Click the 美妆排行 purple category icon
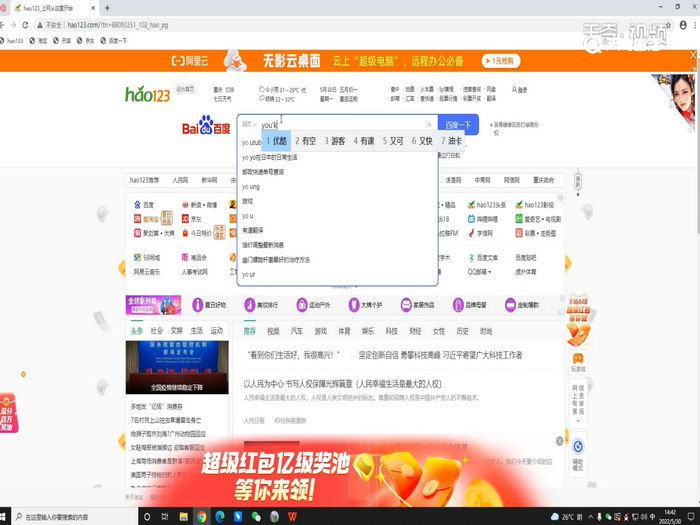Screen dimensions: 700x525 (x=250, y=305)
